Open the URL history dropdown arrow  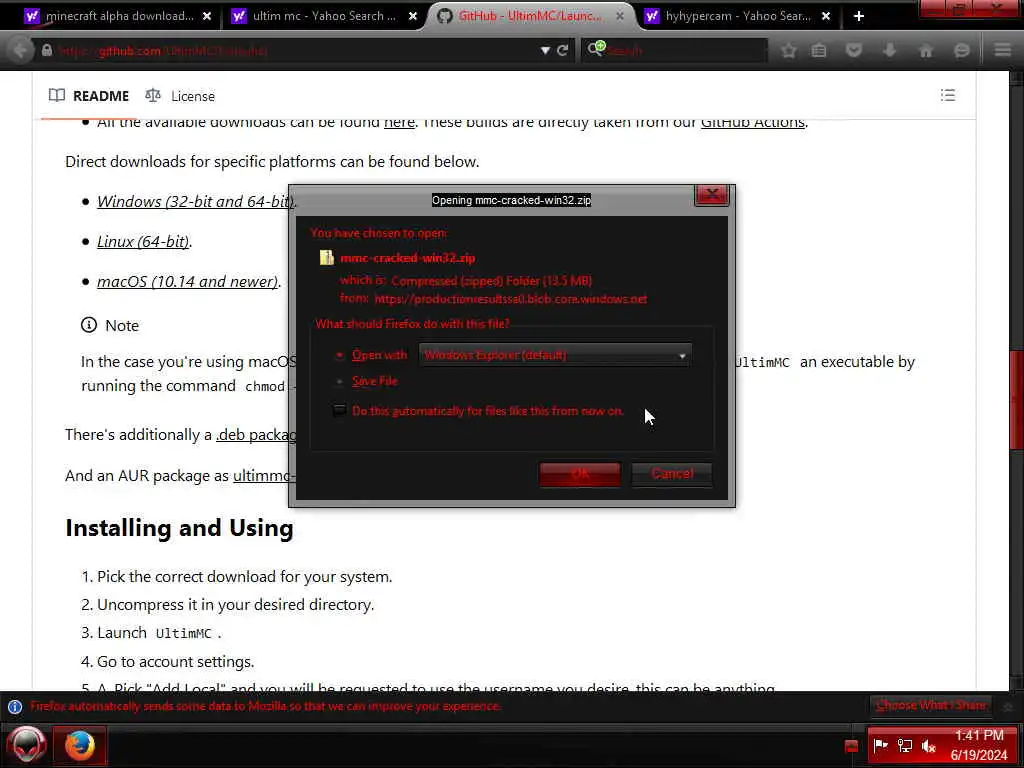pos(545,50)
